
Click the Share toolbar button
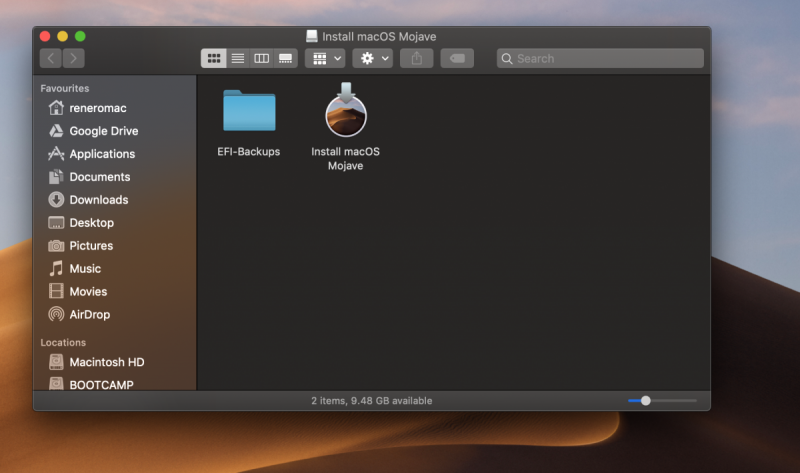pyautogui.click(x=417, y=58)
